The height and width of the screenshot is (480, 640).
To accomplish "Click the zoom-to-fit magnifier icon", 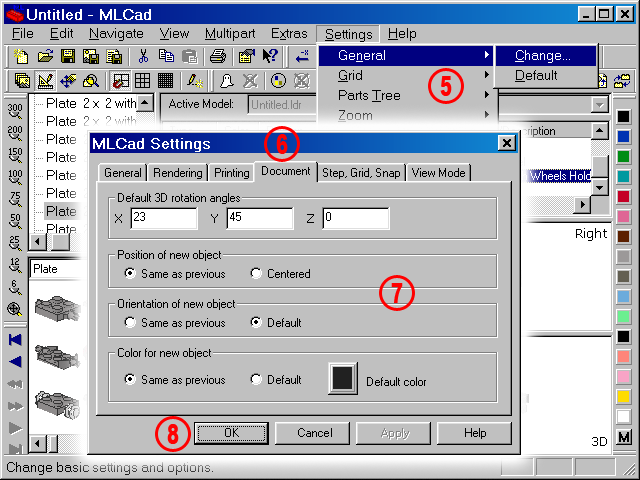I will (15, 309).
